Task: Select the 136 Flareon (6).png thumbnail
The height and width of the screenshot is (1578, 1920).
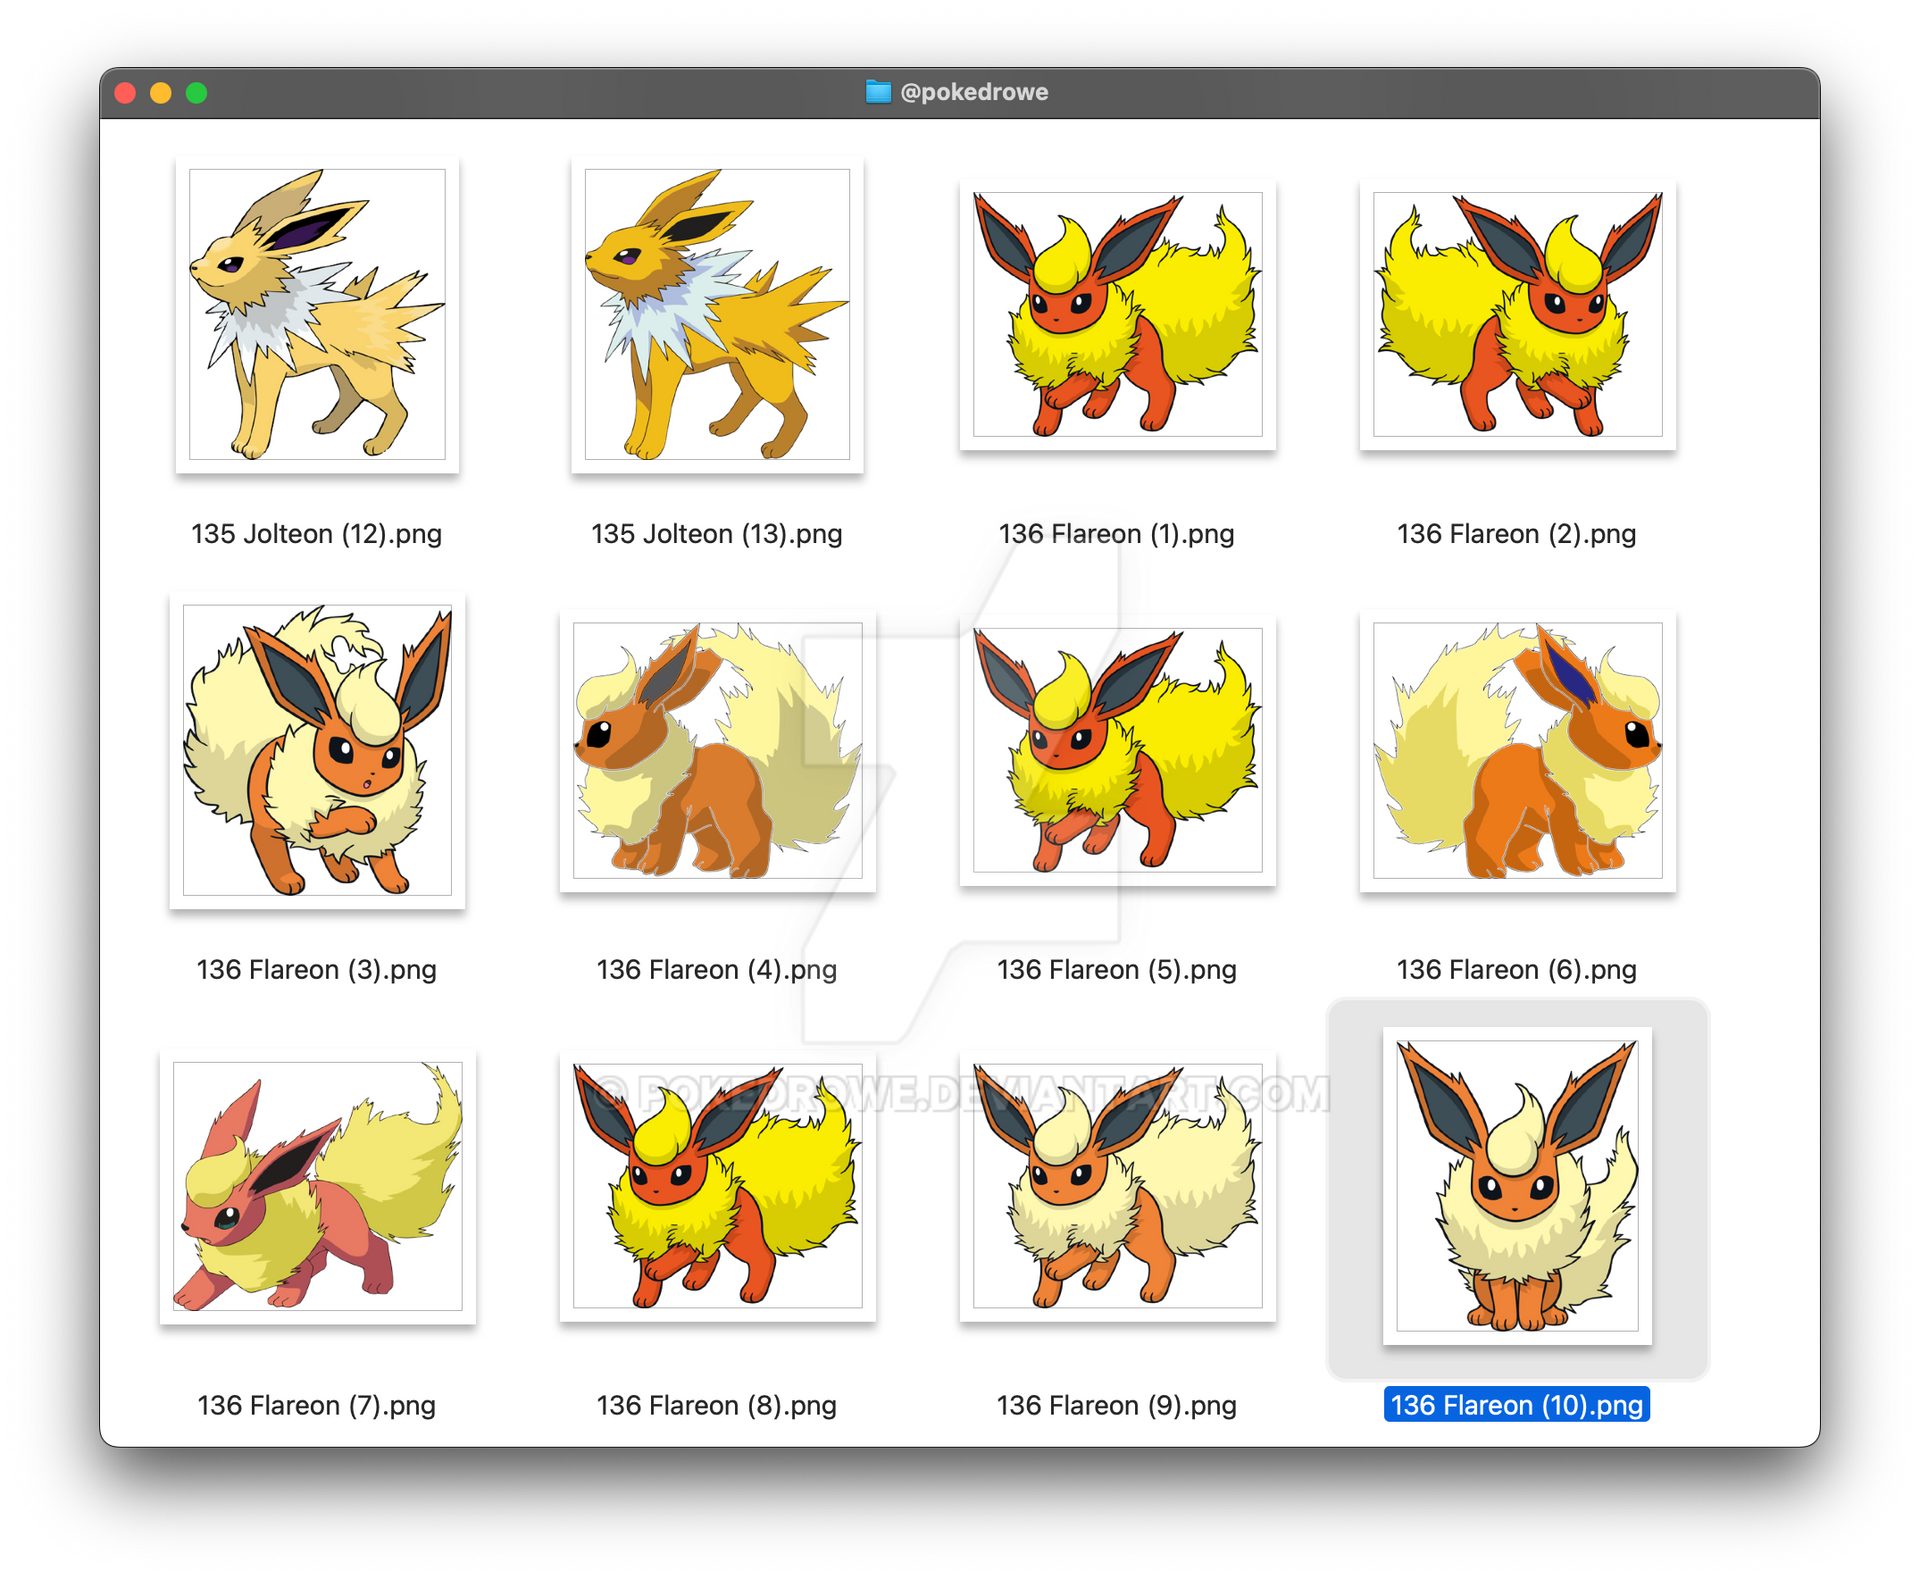Action: (x=1517, y=750)
